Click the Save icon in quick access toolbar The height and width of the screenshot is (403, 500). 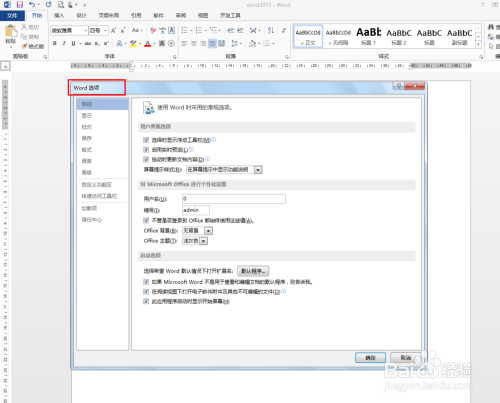(20, 5)
